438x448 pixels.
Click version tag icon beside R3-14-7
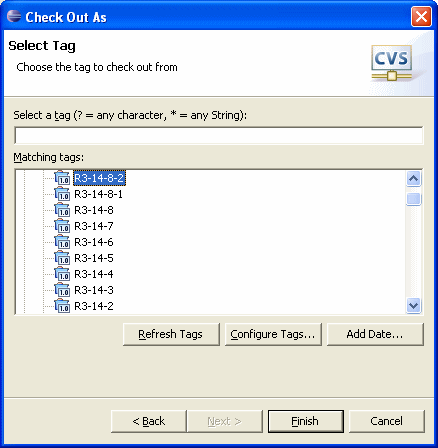(62, 226)
